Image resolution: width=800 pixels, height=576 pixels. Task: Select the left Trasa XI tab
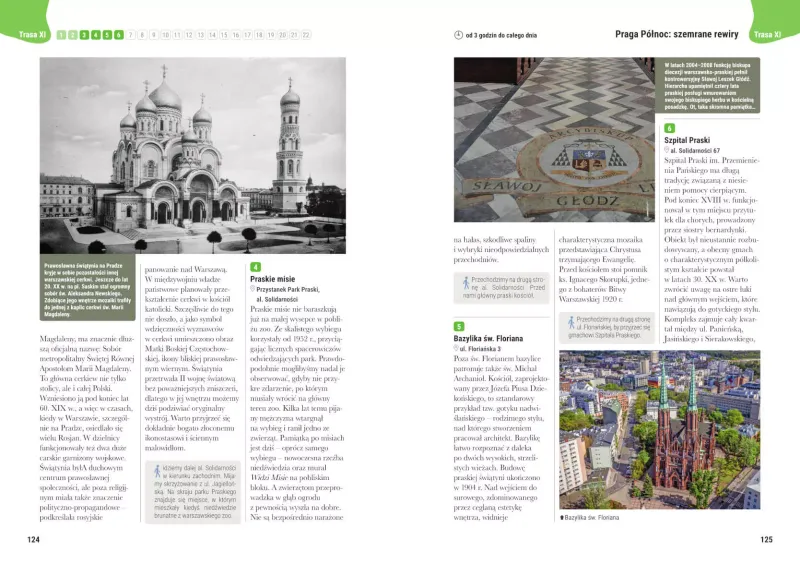[32, 35]
